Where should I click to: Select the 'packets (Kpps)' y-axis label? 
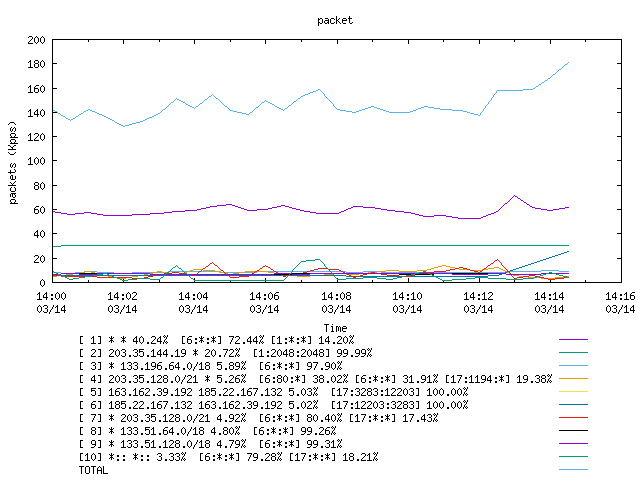coord(13,162)
